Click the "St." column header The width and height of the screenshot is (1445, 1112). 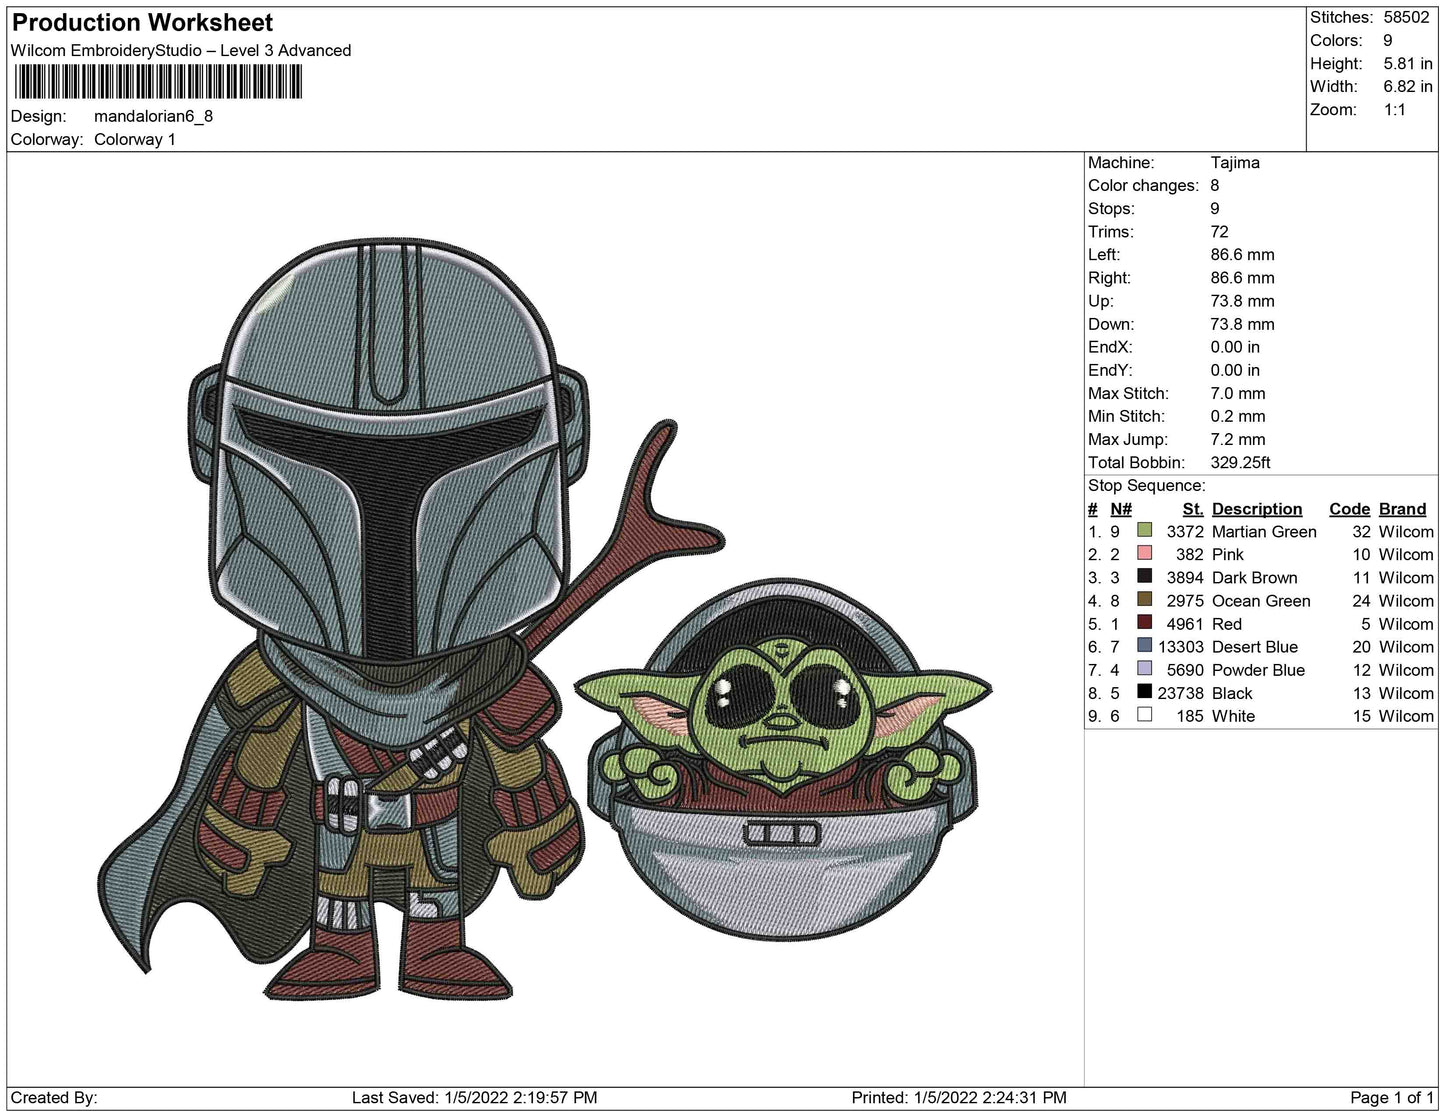coord(1193,509)
